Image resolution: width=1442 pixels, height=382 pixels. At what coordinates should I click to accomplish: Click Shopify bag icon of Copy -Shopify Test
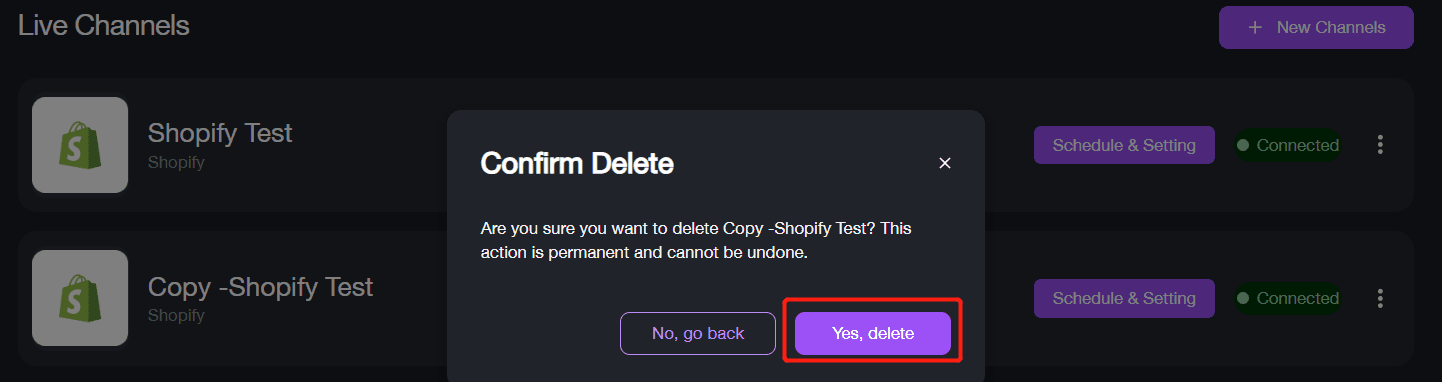click(80, 298)
